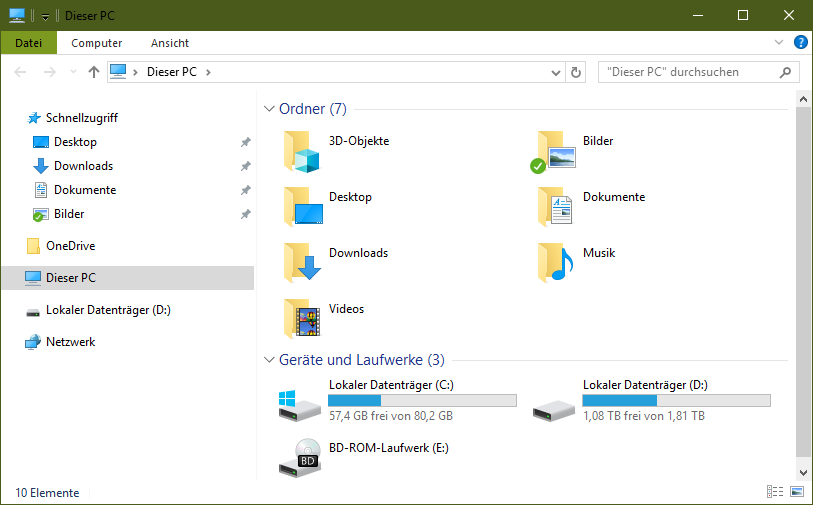Select the Videos folder icon
The height and width of the screenshot is (505, 813).
(302, 318)
